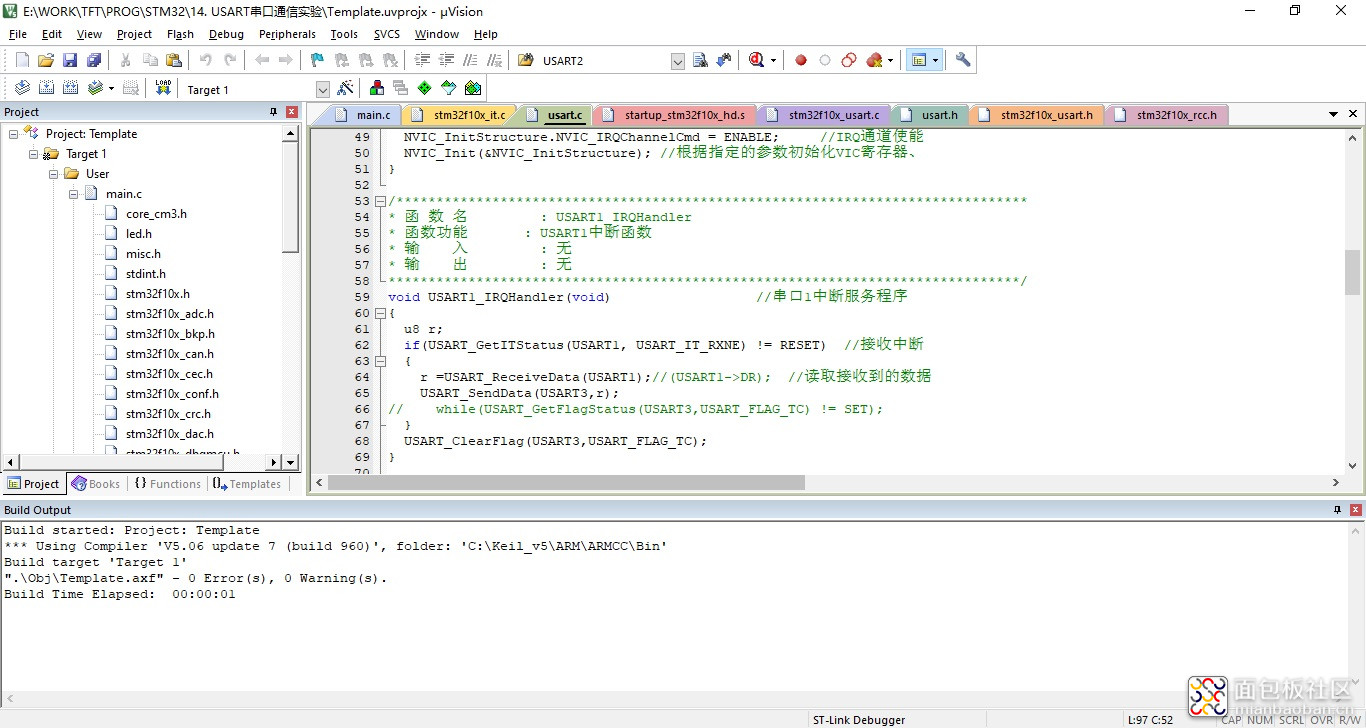Screen dimensions: 1366x728
Task: Open the Target 1 selection dropdown
Action: (x=322, y=89)
